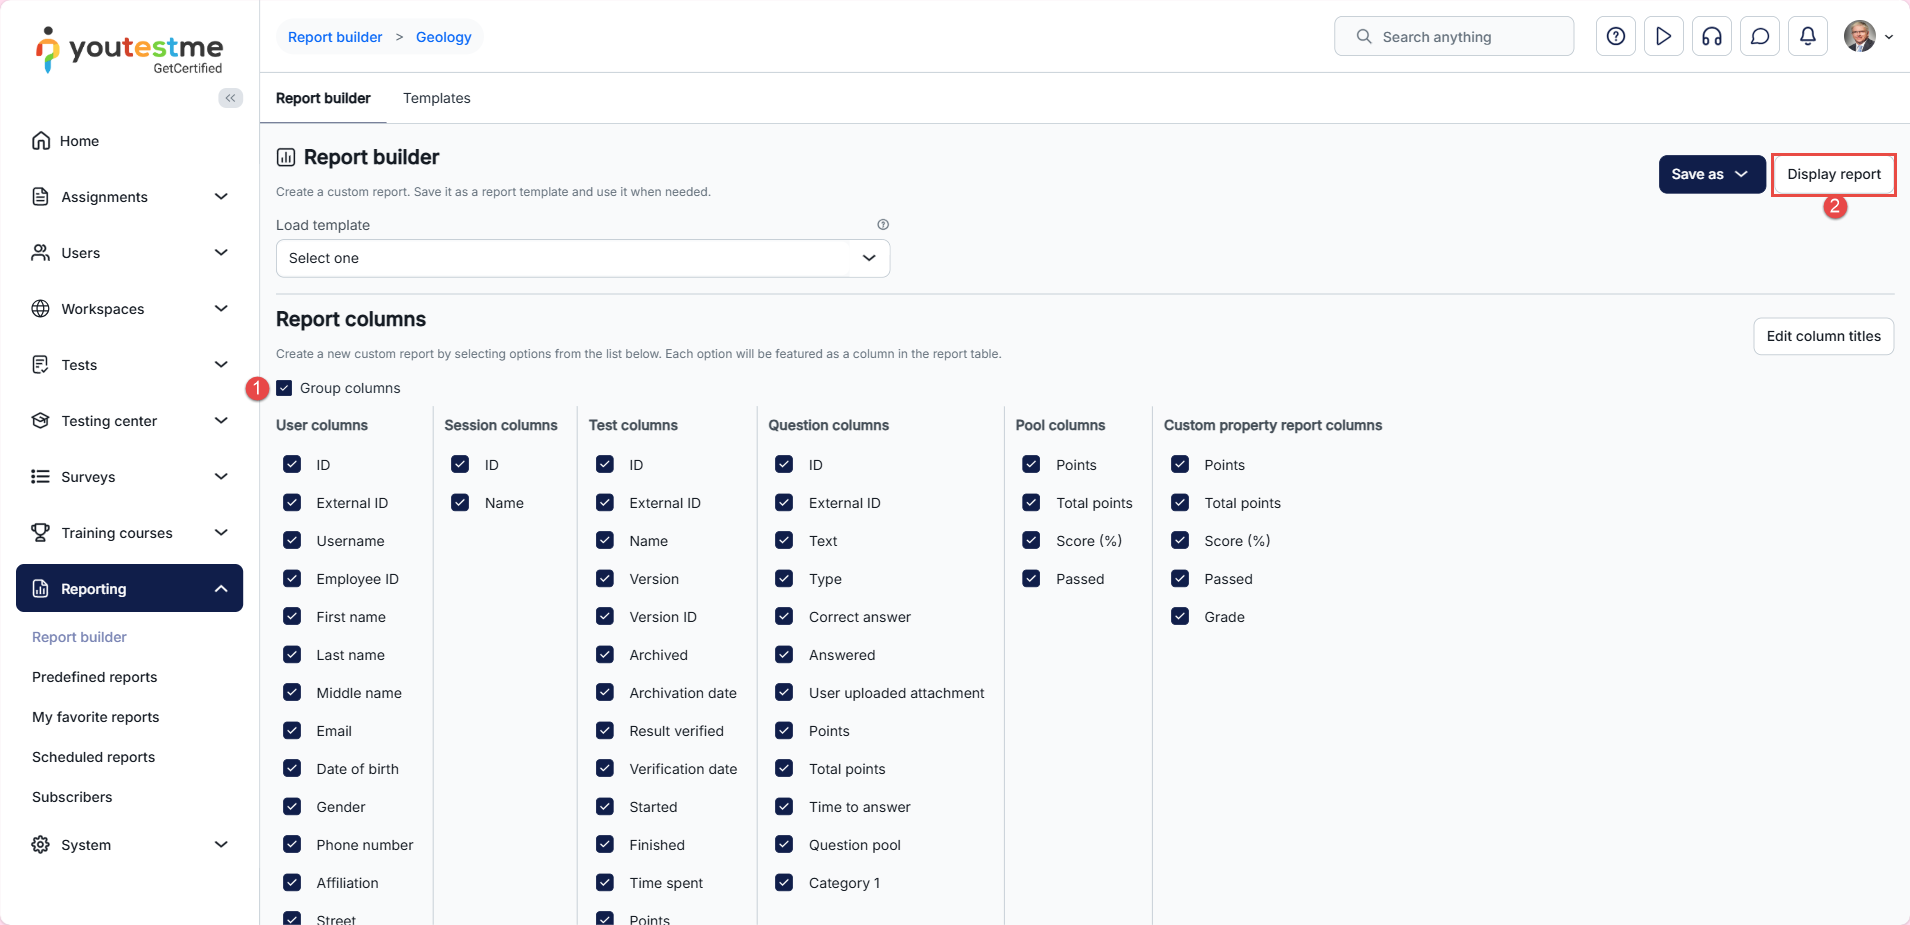Open notifications bell icon
The image size is (1910, 925).
pos(1807,37)
